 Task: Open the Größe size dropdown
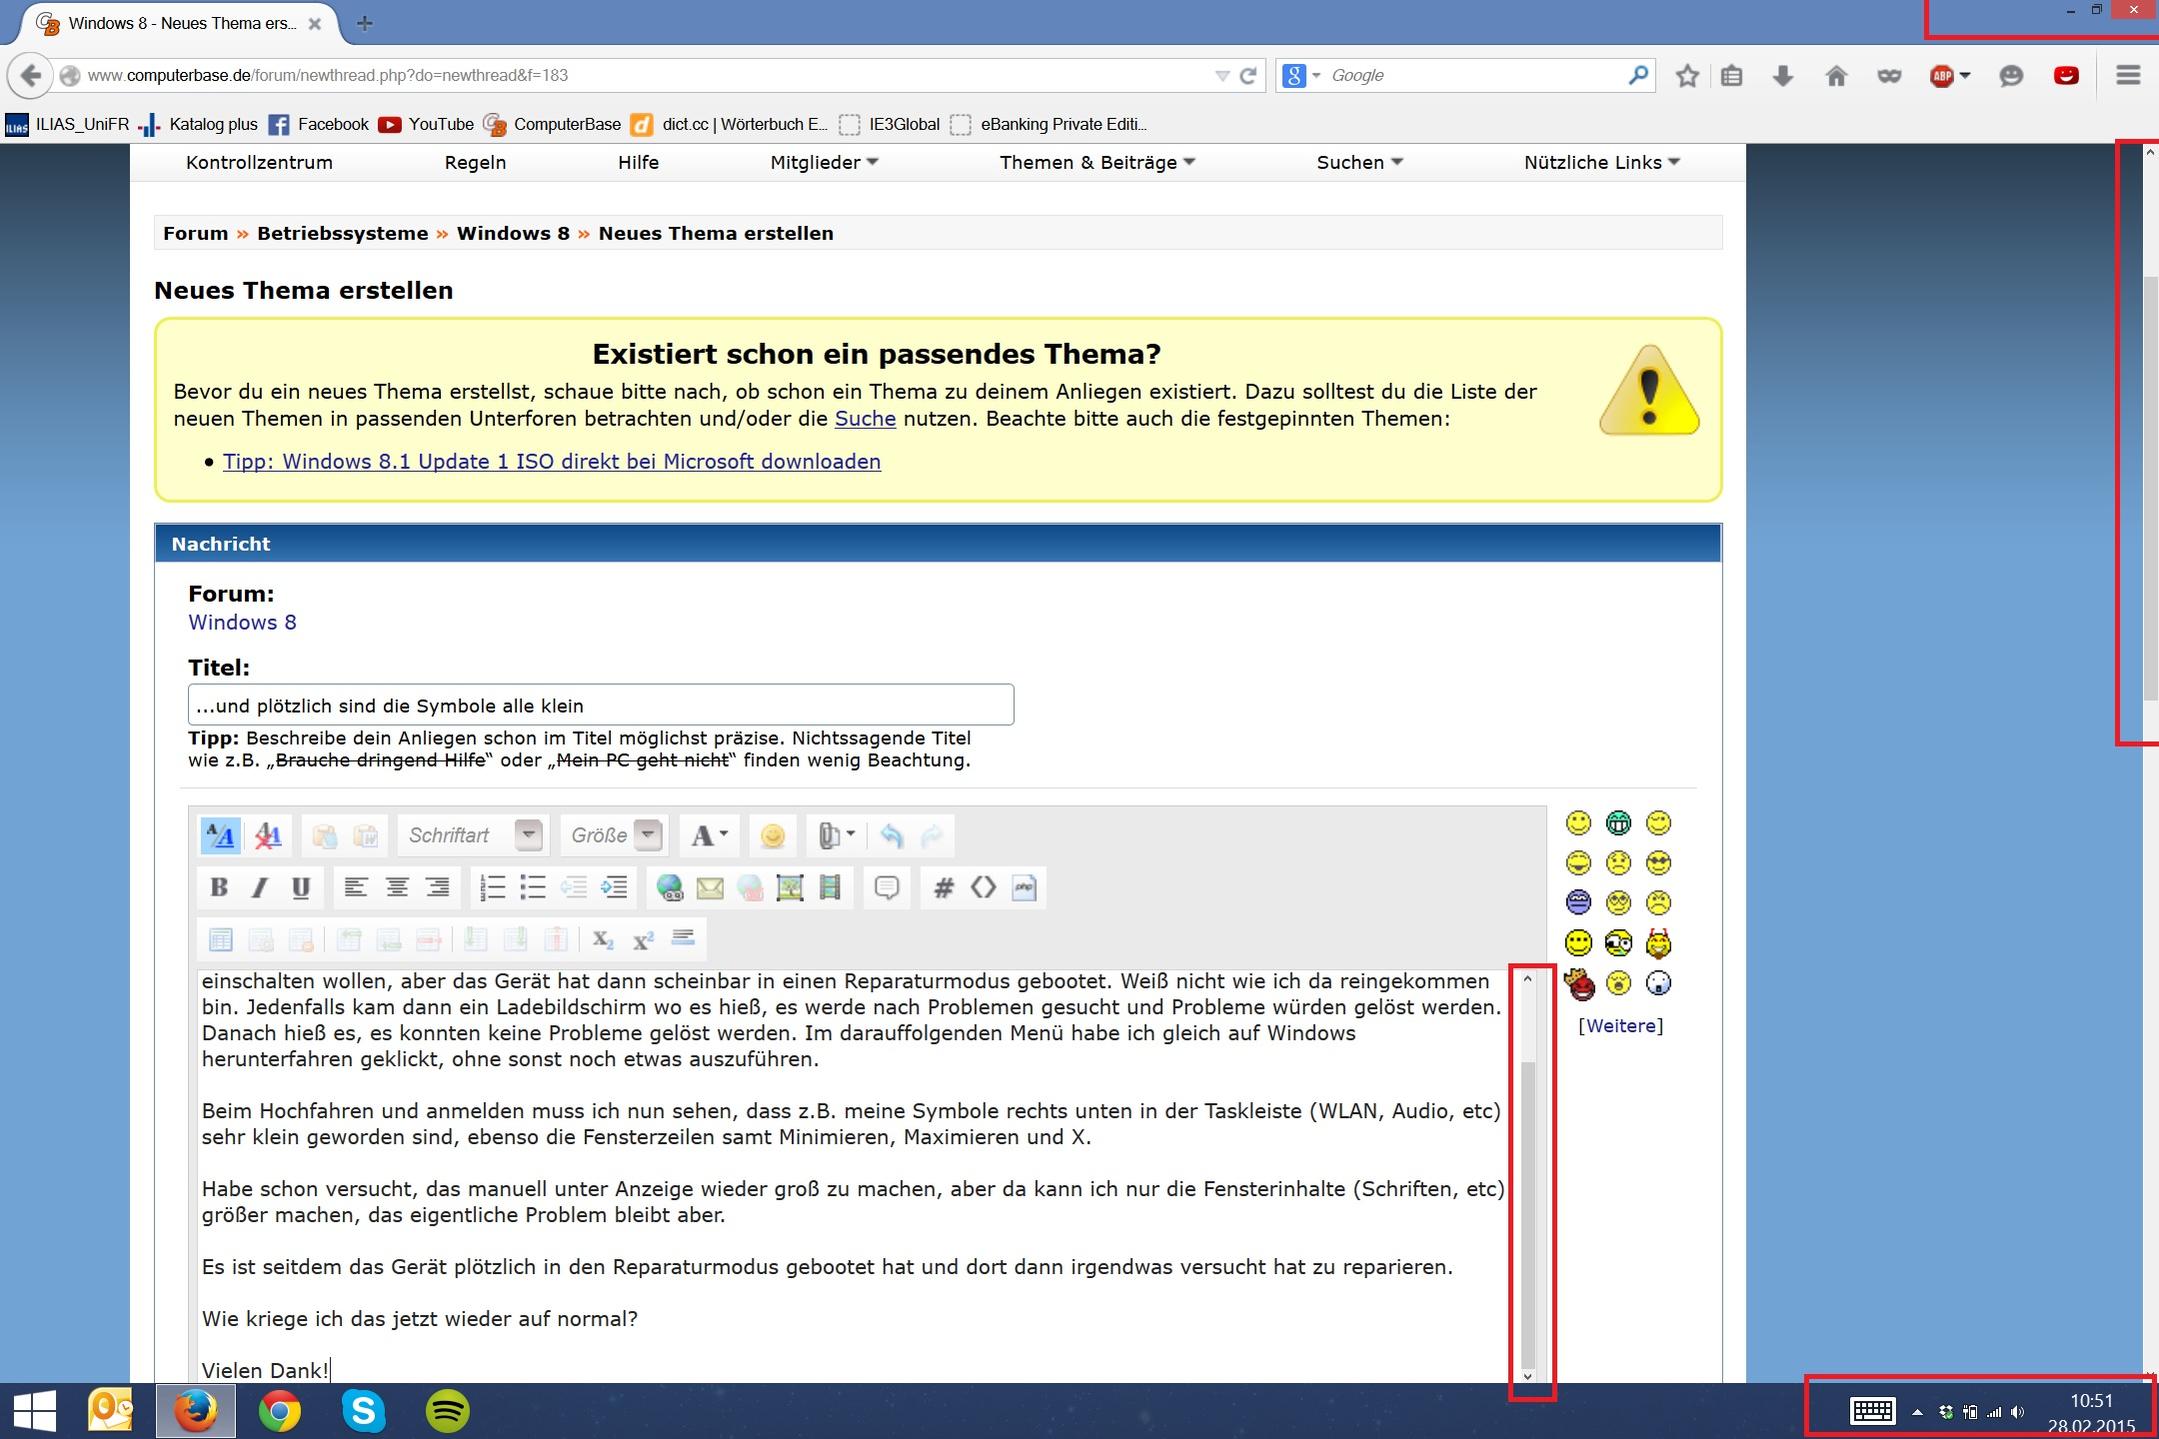point(648,835)
